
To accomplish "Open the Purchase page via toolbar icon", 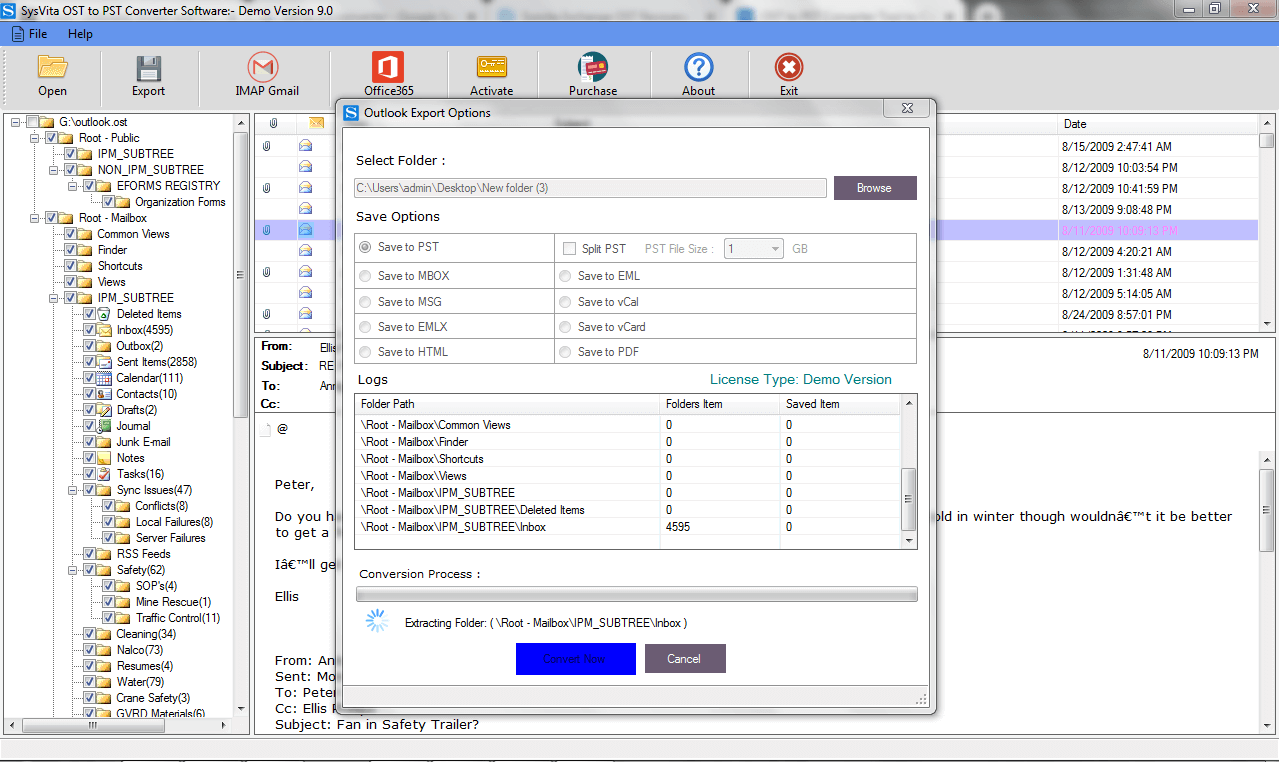I will 592,74.
